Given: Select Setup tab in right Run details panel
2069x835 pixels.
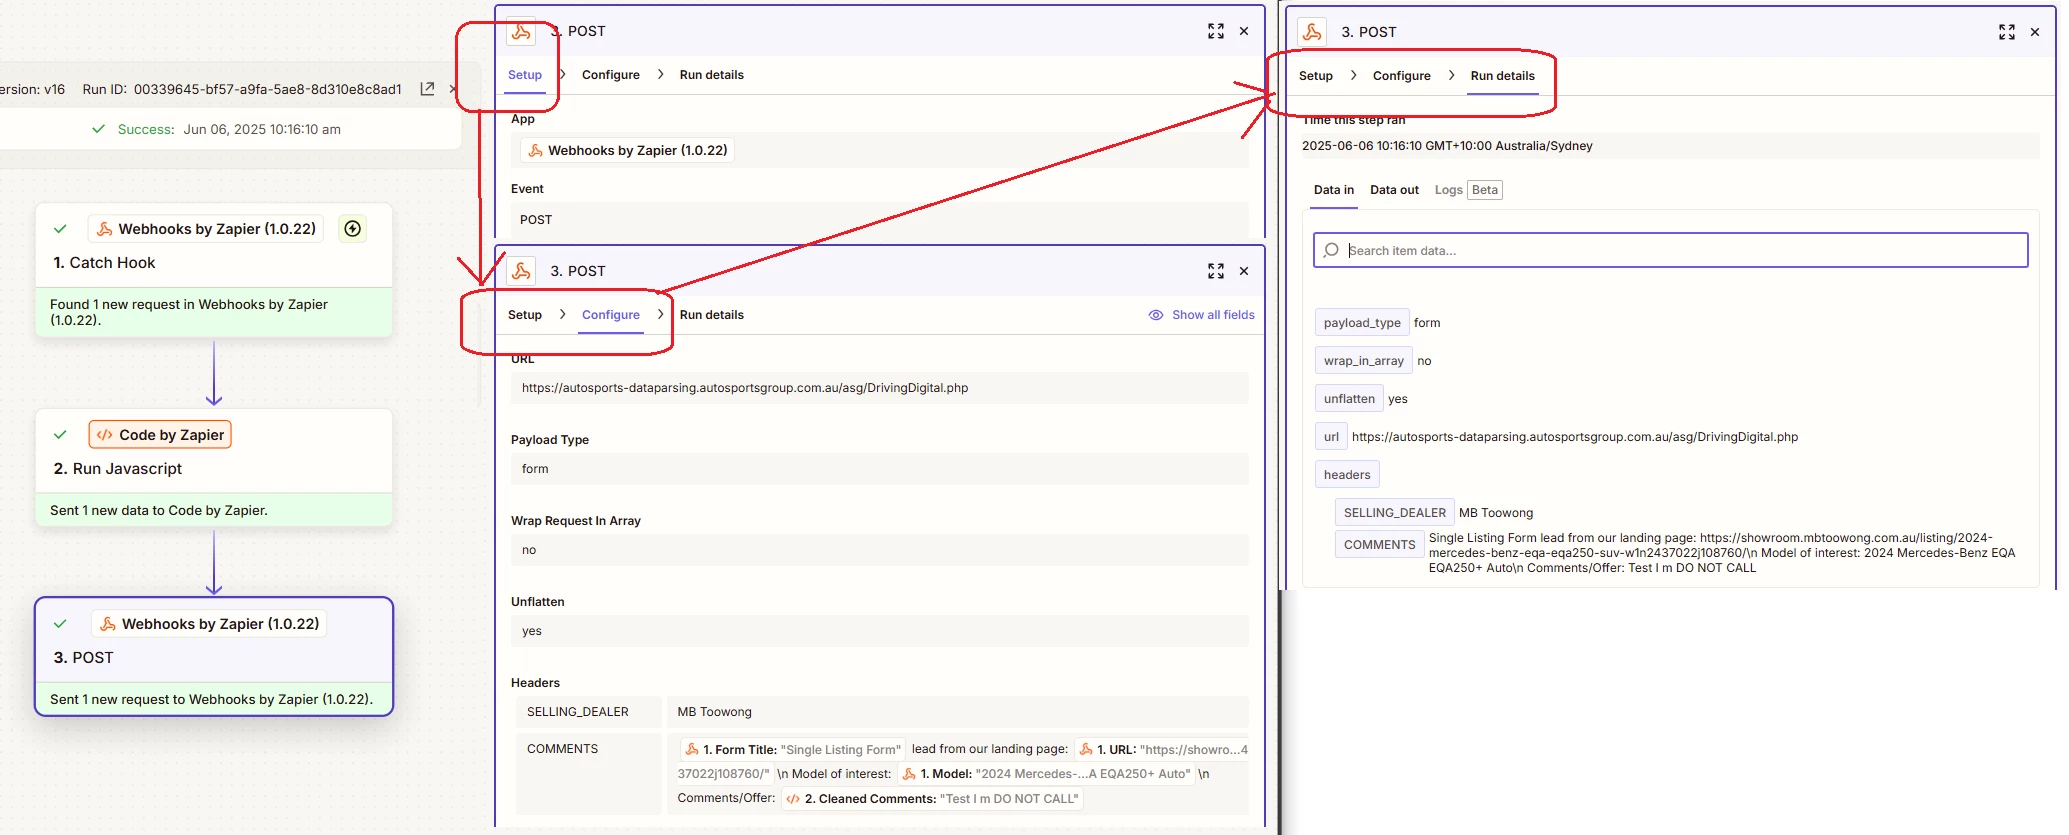Looking at the screenshot, I should point(1316,76).
